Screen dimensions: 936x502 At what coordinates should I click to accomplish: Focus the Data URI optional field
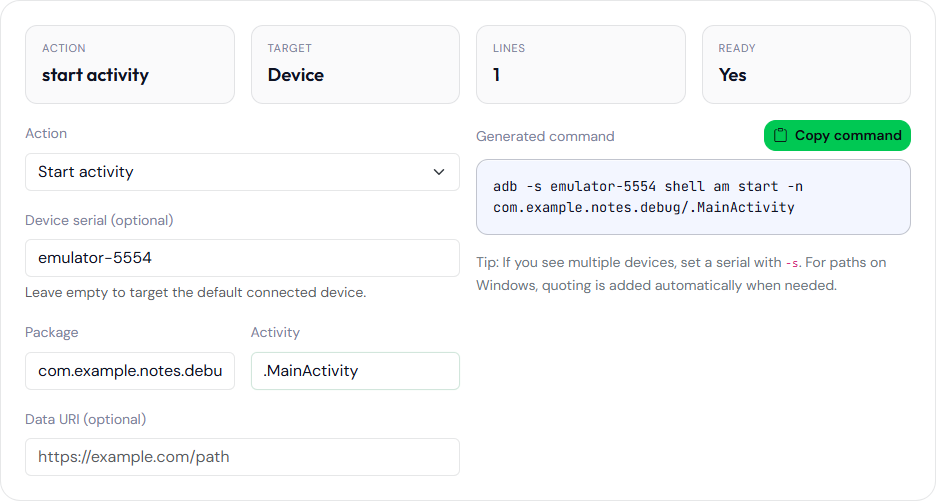242,457
